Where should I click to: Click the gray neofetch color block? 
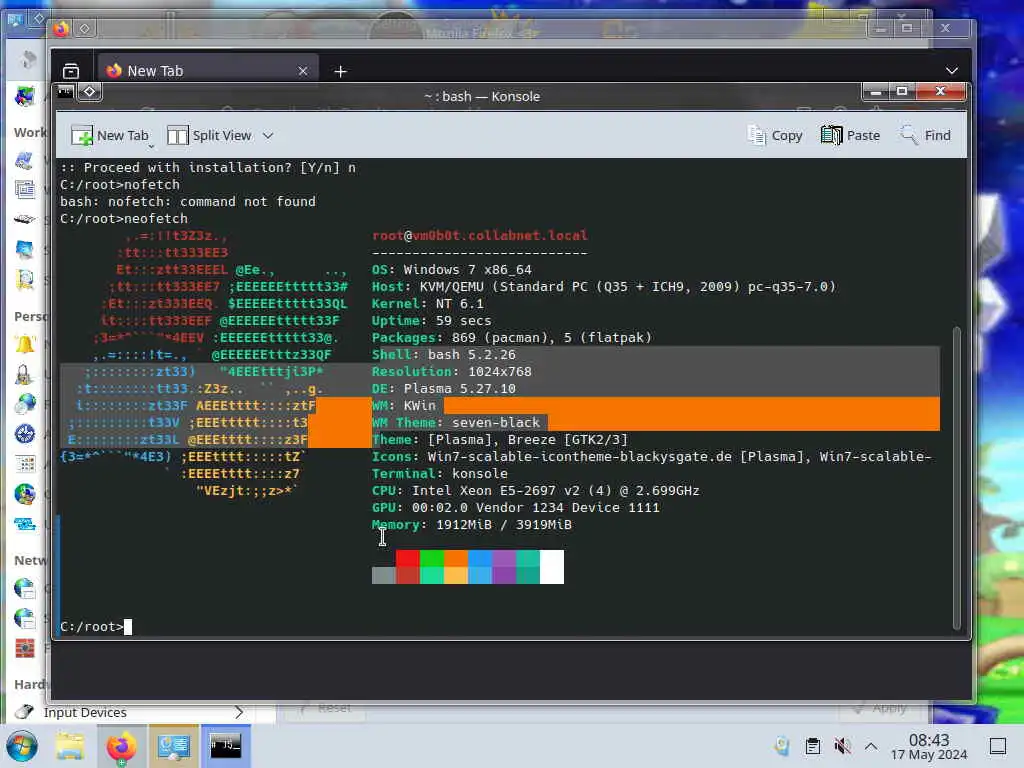(x=383, y=575)
